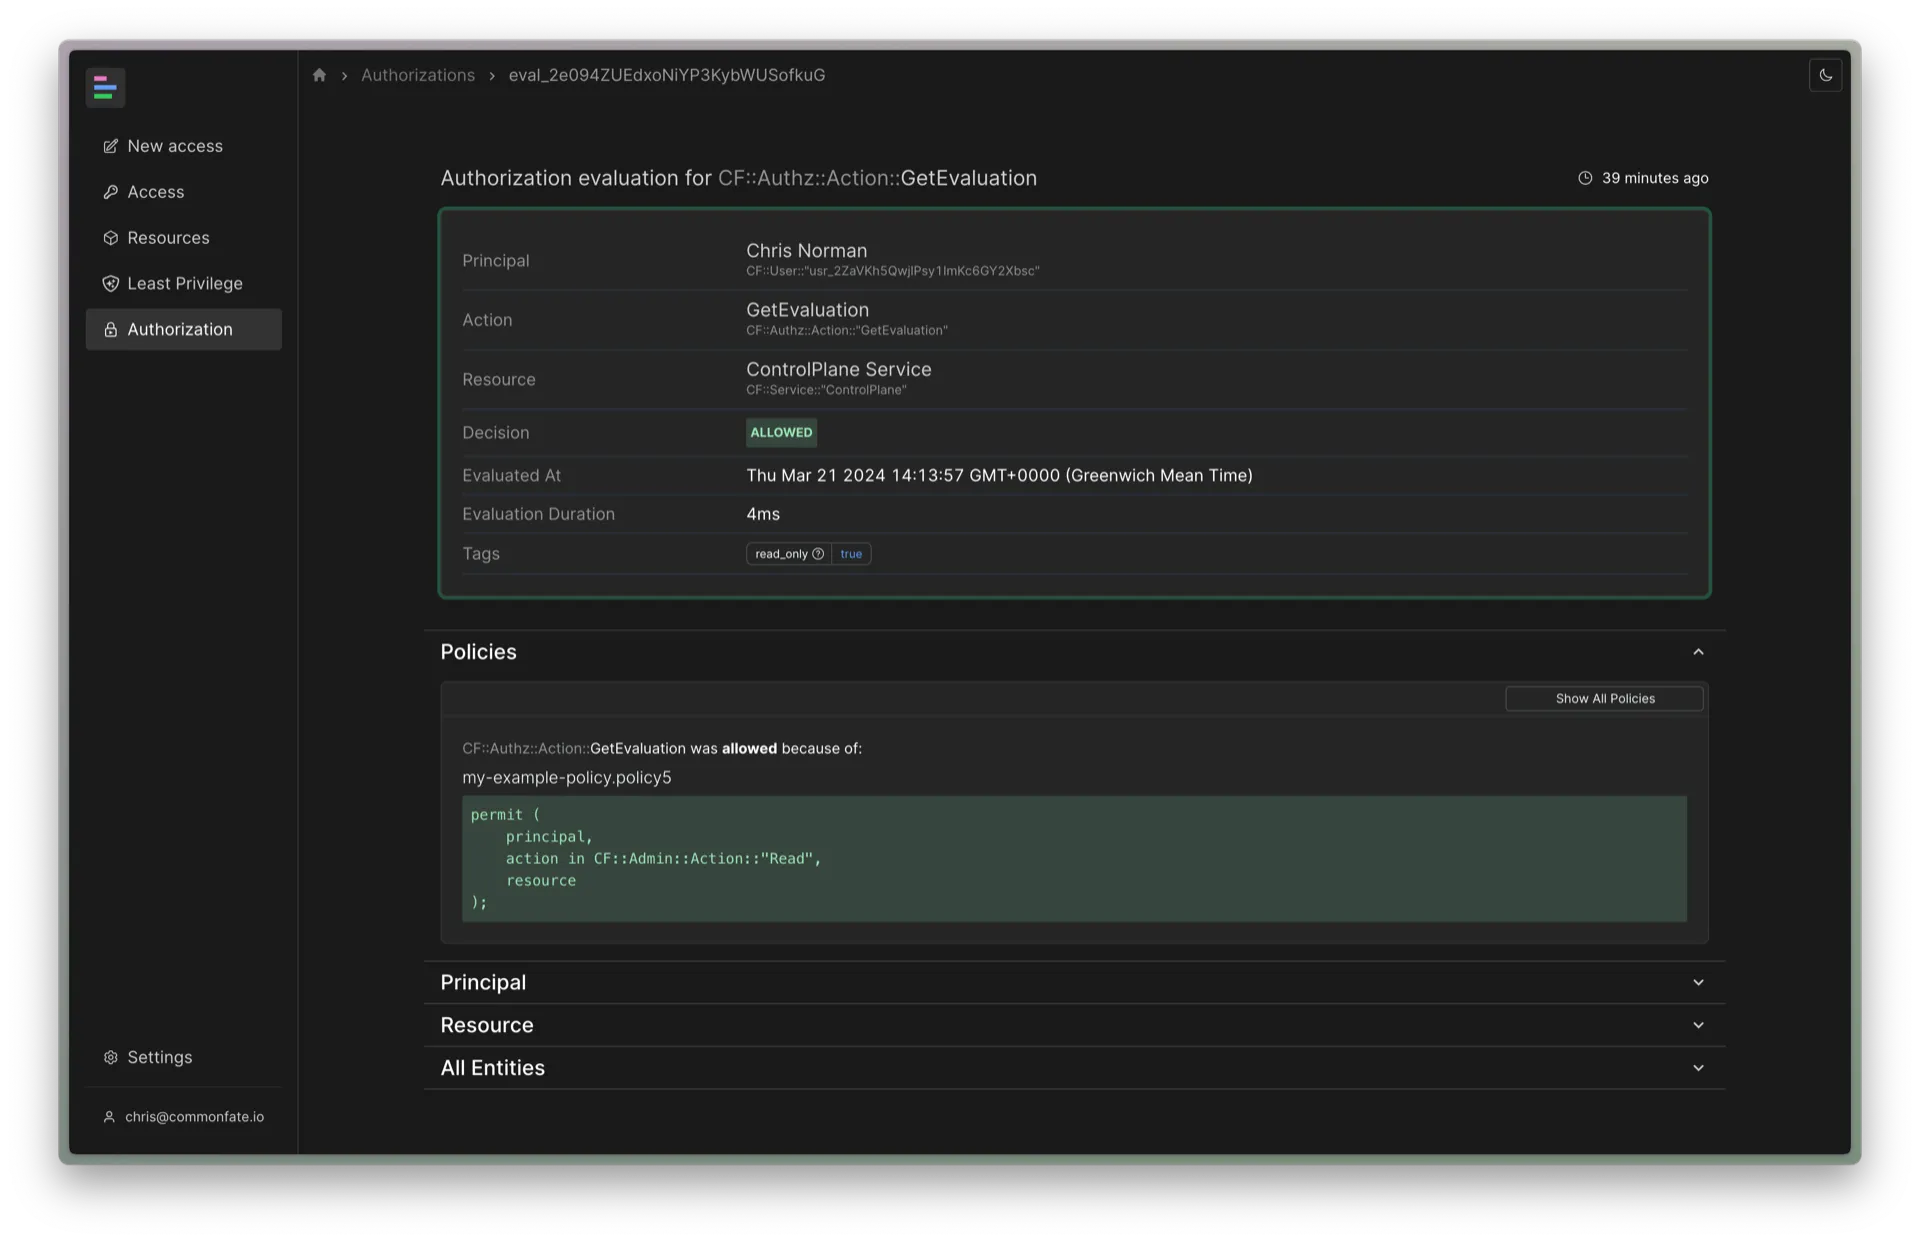Go to New access page
This screenshot has width=1920, height=1242.
[x=175, y=146]
